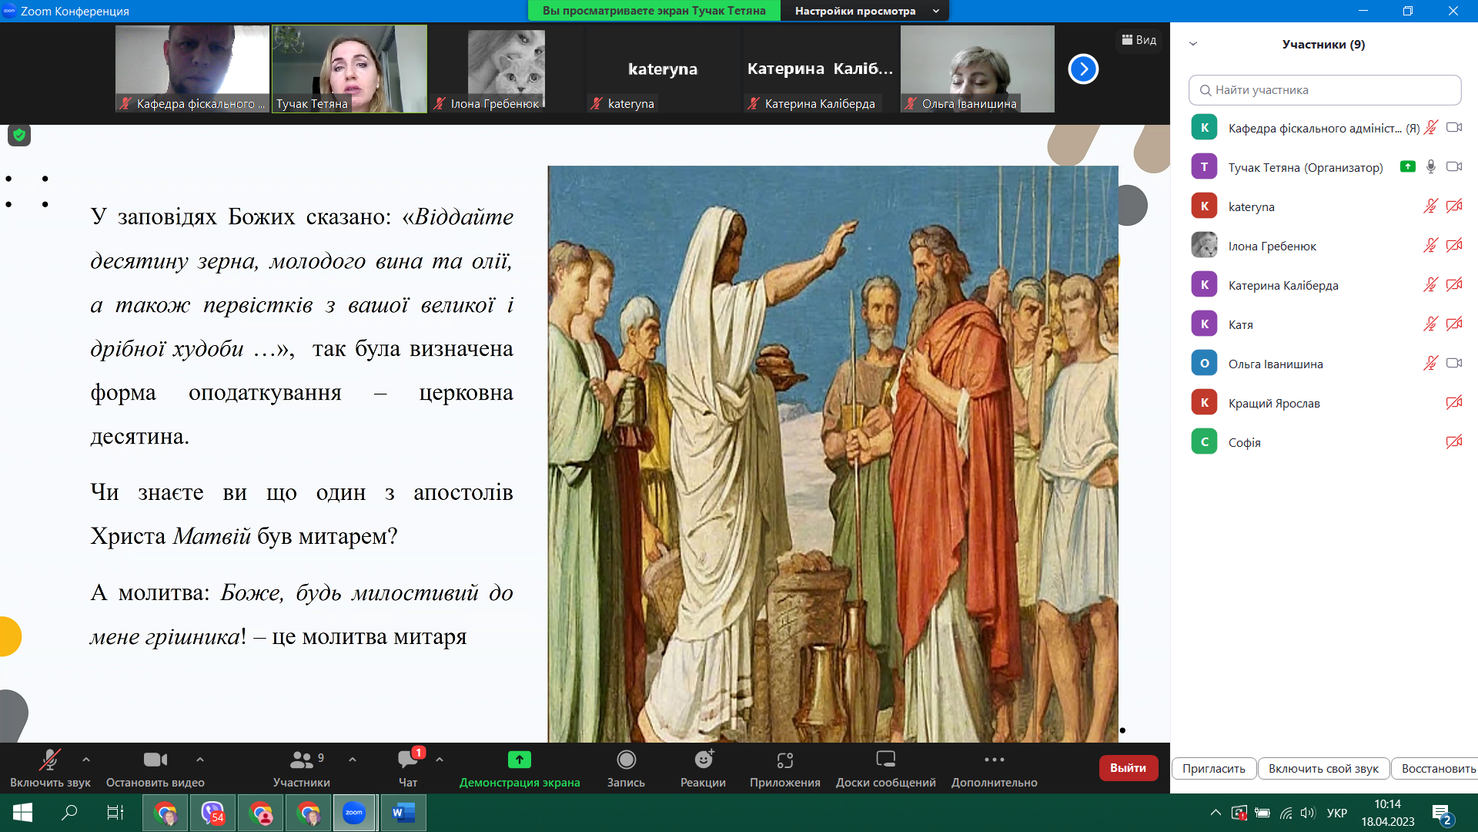
Task: Open Viber from taskbar
Action: [x=213, y=813]
